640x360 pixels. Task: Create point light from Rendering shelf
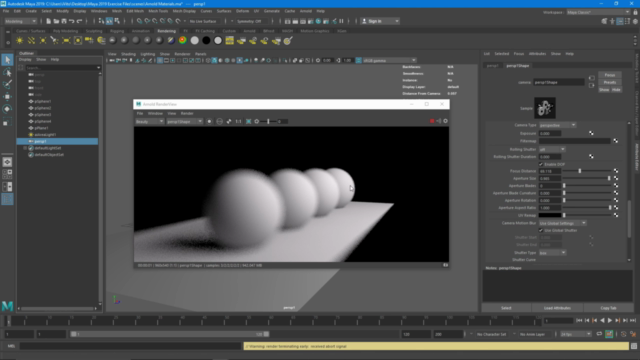pos(43,40)
